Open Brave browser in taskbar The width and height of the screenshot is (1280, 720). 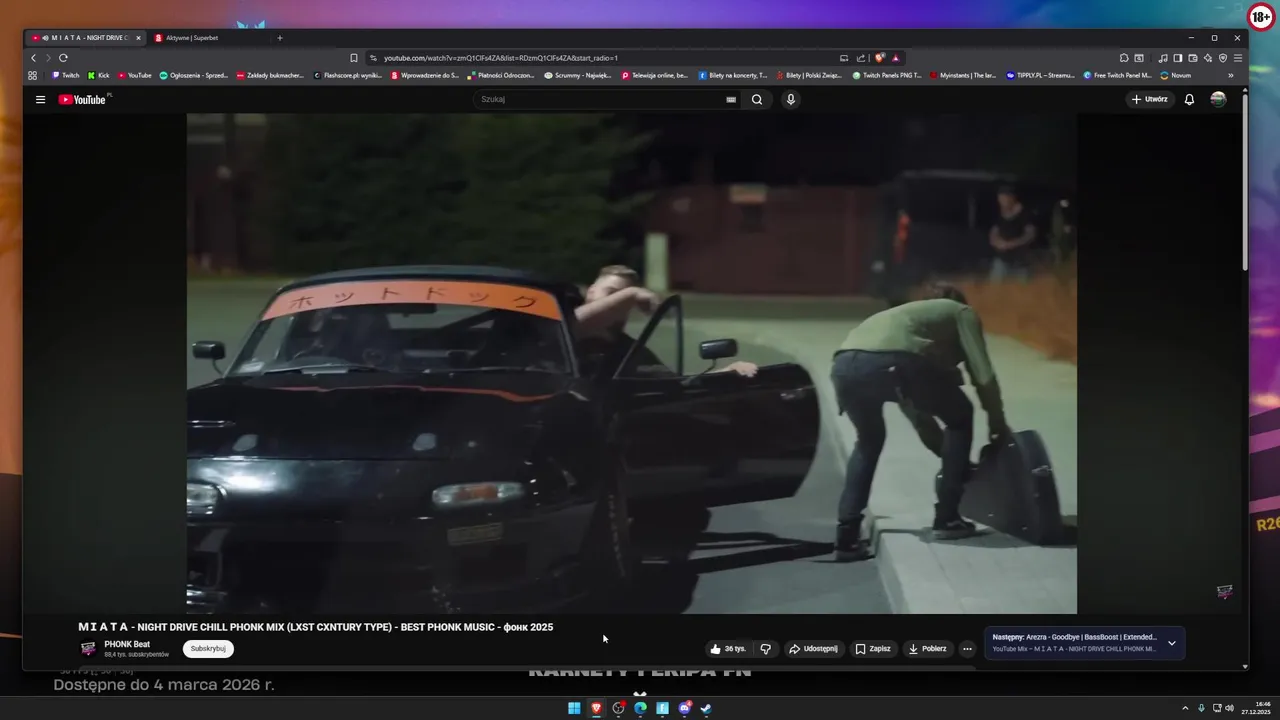click(x=596, y=708)
